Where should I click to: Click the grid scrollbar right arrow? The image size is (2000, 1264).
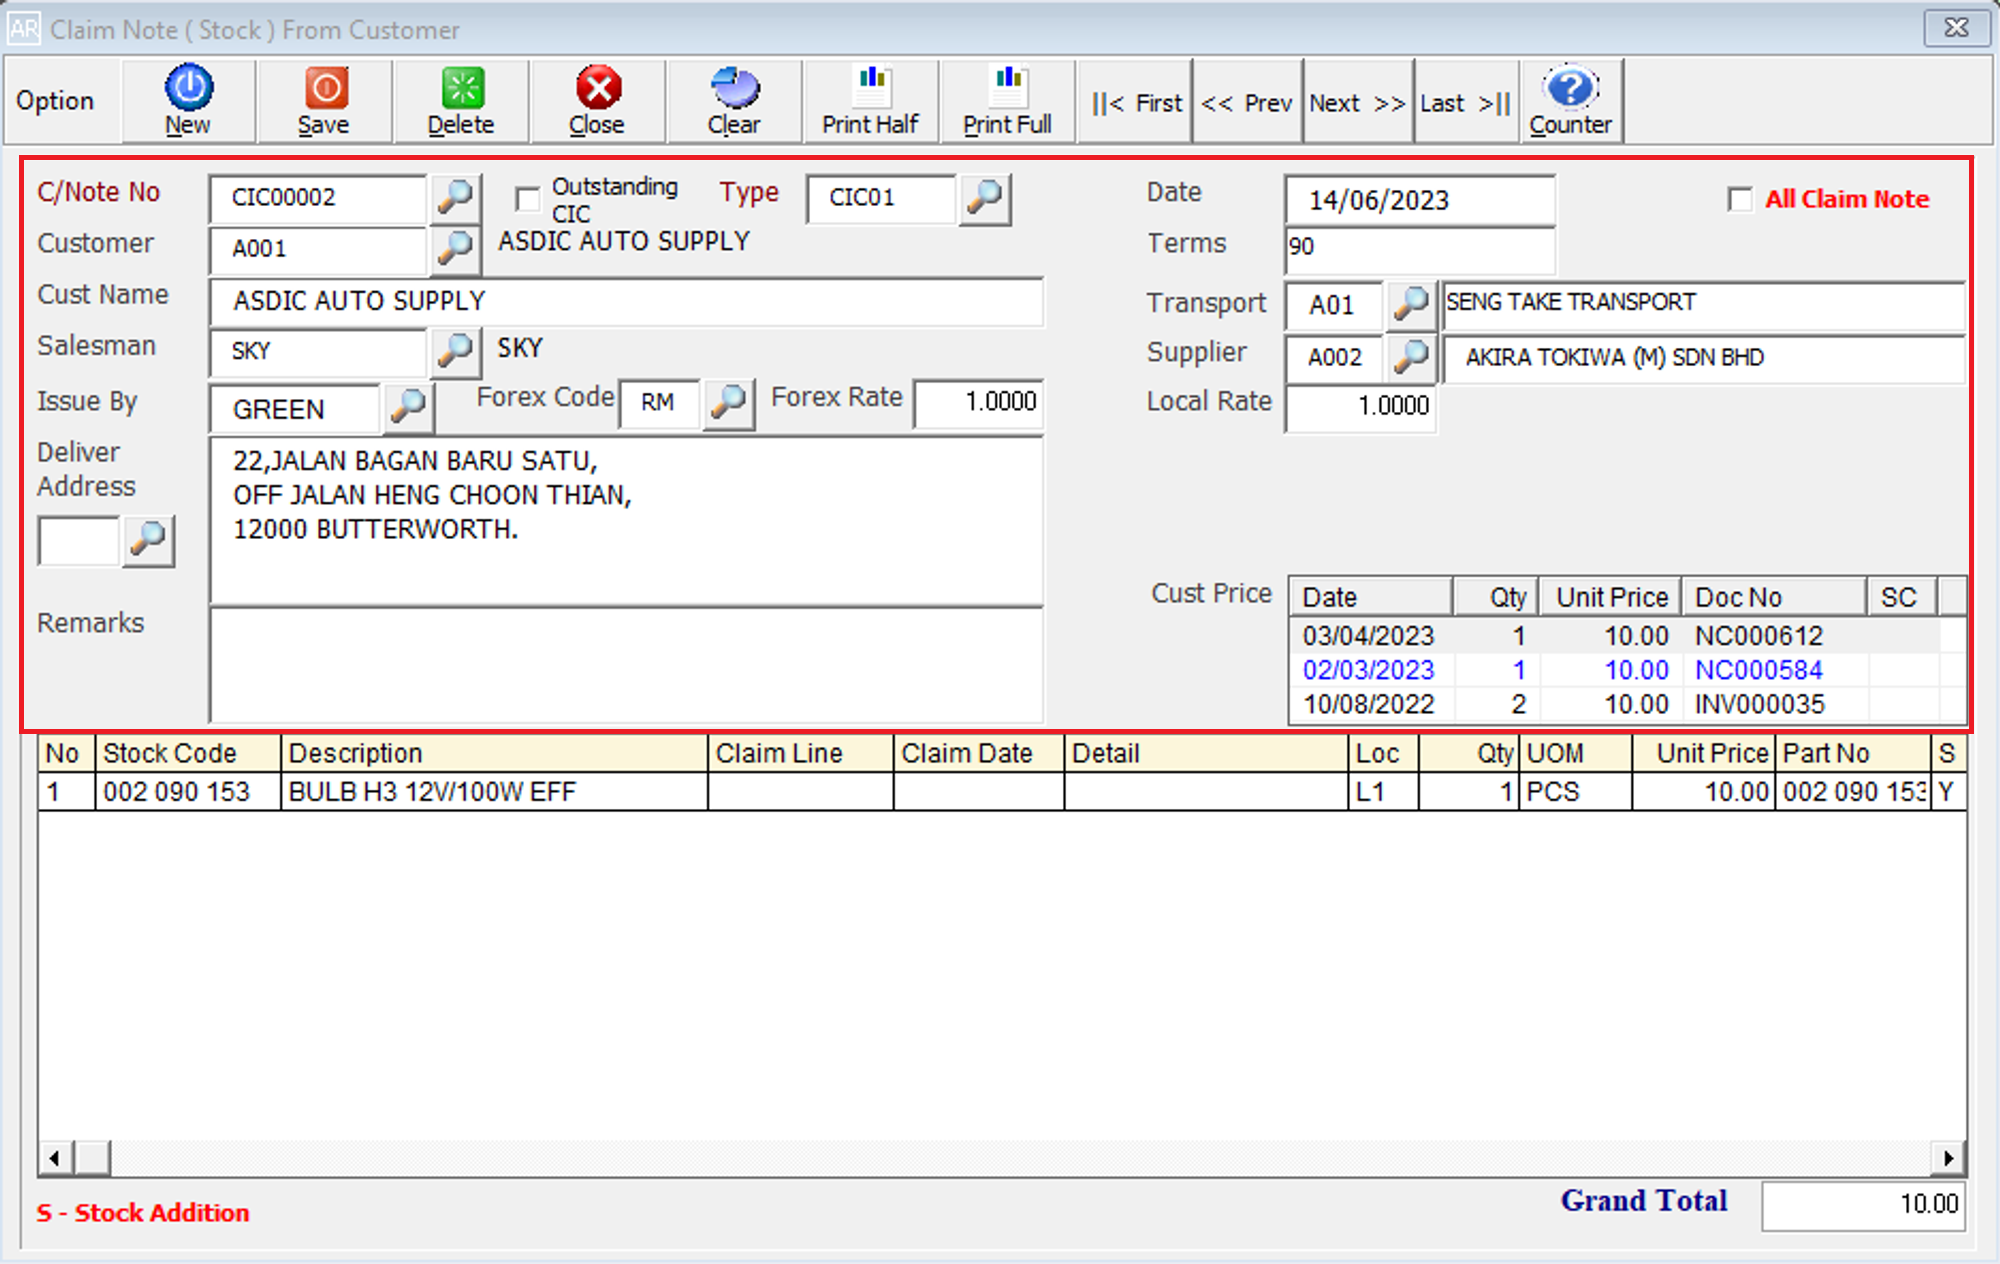(1947, 1158)
